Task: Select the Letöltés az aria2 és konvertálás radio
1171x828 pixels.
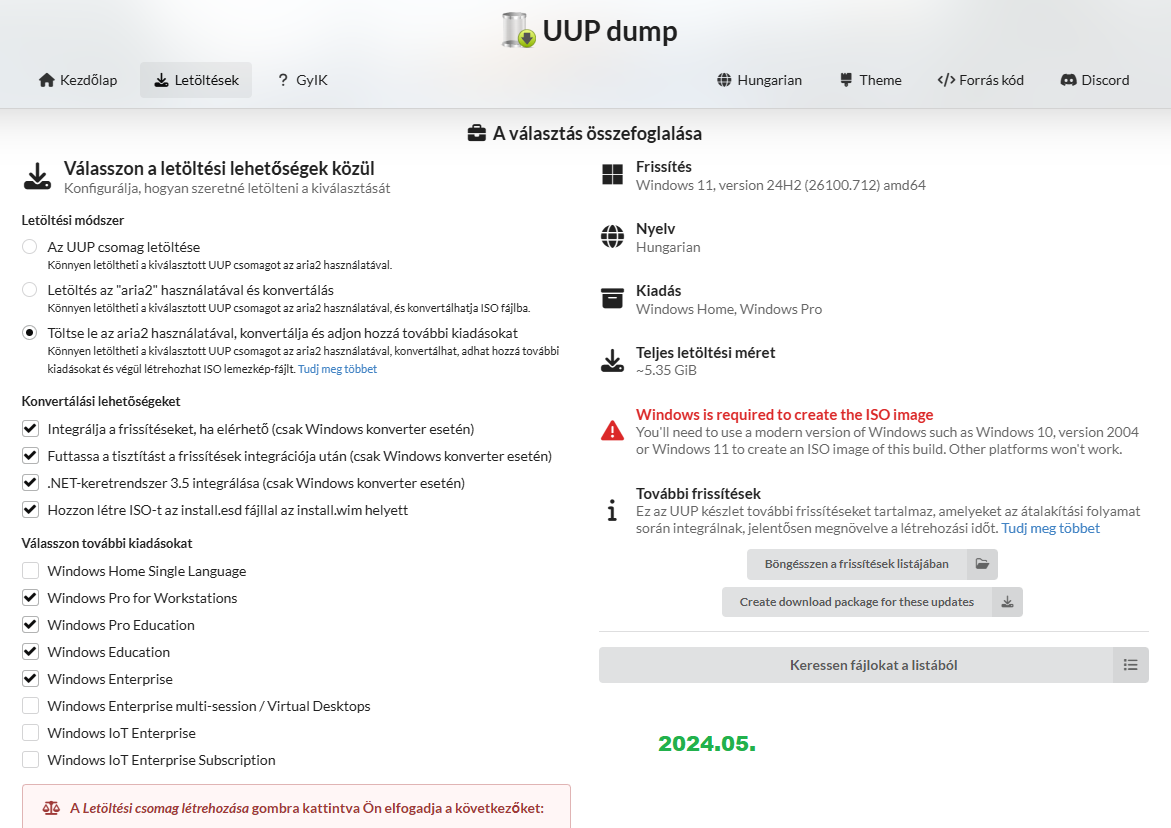Action: click(30, 290)
